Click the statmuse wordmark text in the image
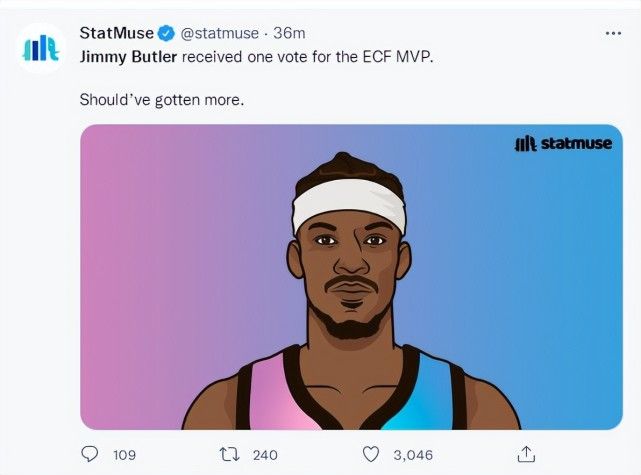Image resolution: width=641 pixels, height=475 pixels. click(x=576, y=144)
